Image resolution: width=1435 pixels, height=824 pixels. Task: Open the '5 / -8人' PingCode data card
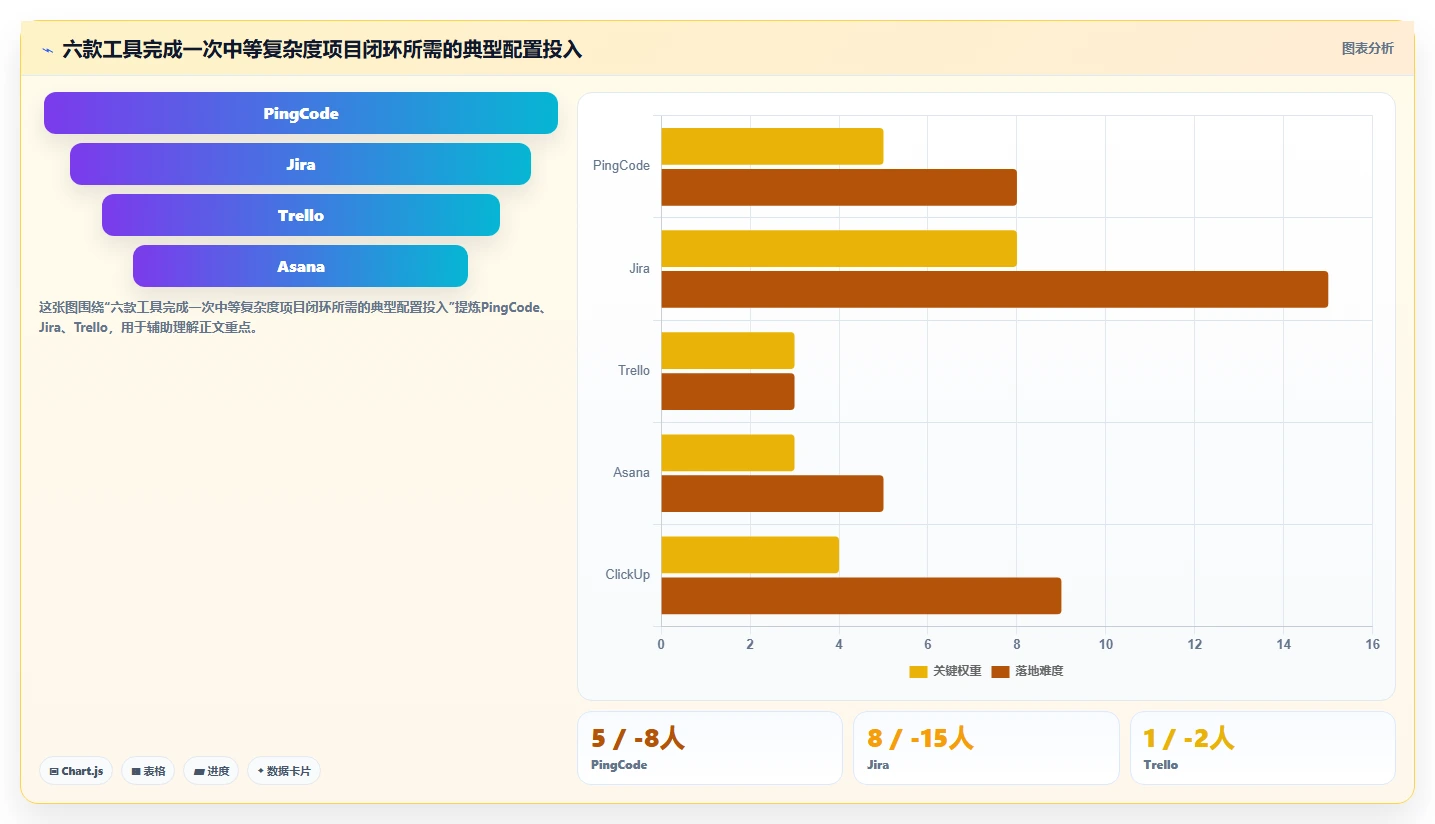pyautogui.click(x=710, y=748)
